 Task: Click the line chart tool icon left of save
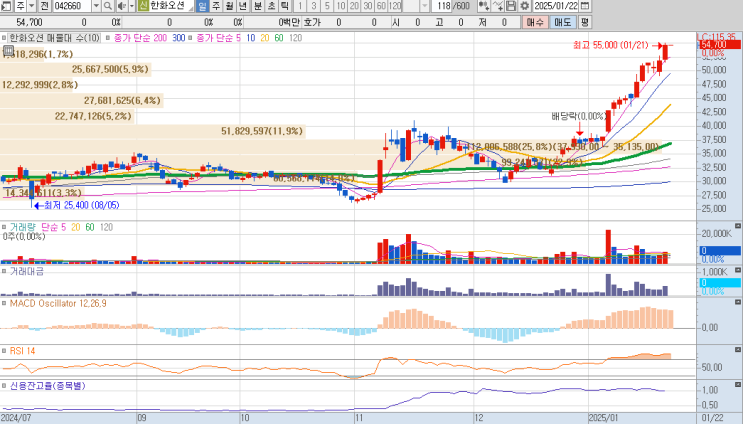coord(498,6)
